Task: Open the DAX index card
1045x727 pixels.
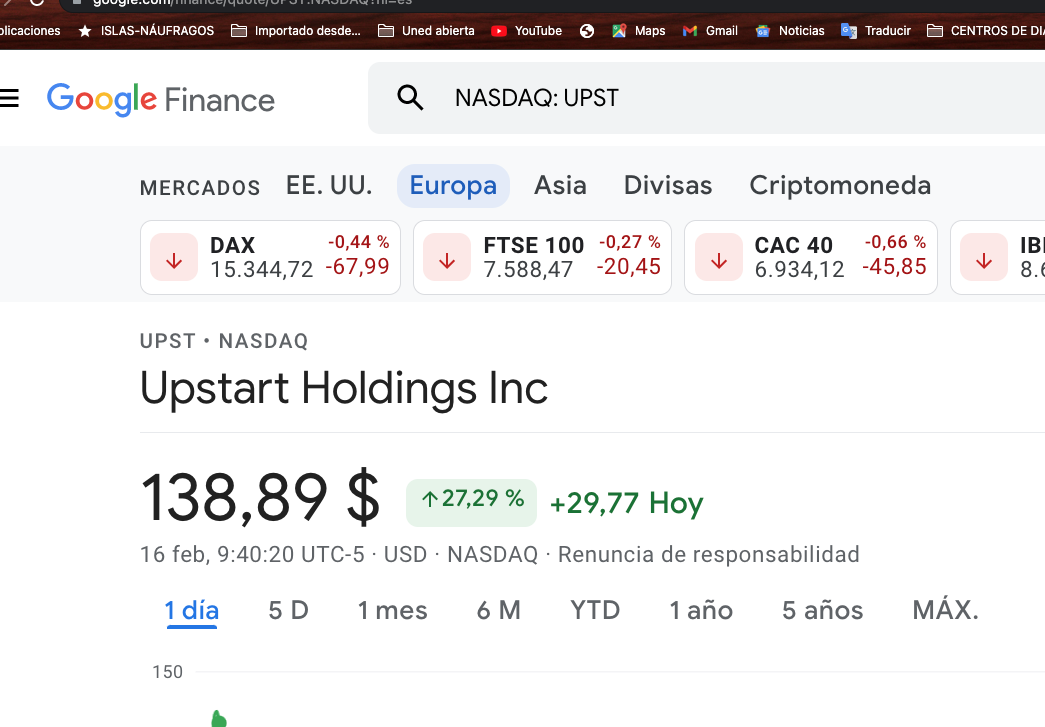Action: pos(270,257)
